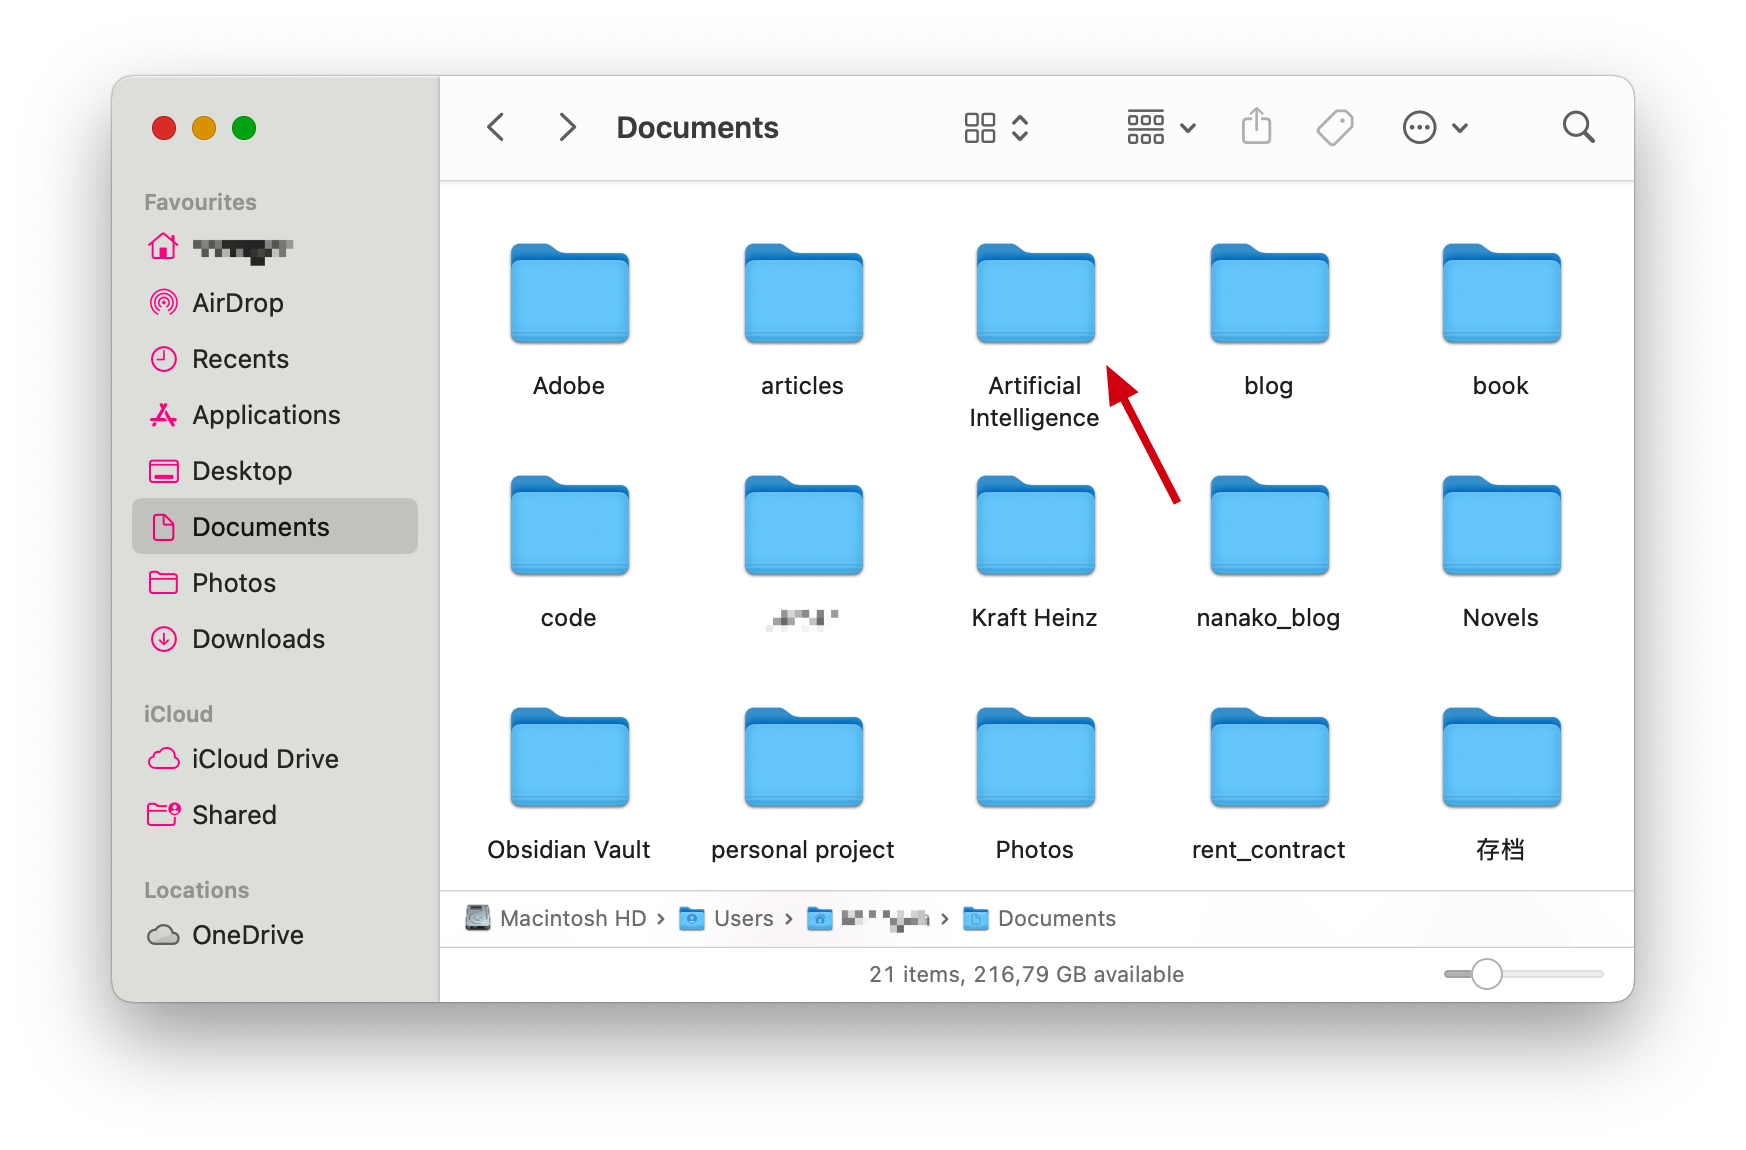The height and width of the screenshot is (1150, 1746).
Task: Open iCloud Drive in sidebar
Action: tap(265, 759)
